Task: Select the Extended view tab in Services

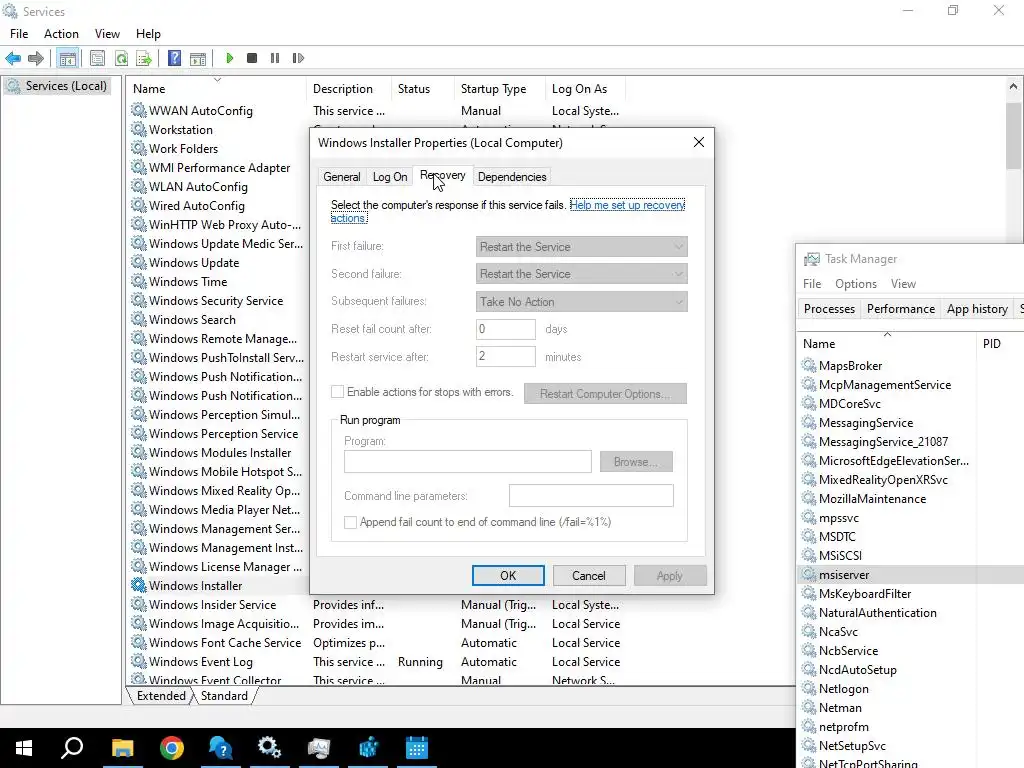Action: click(x=161, y=696)
